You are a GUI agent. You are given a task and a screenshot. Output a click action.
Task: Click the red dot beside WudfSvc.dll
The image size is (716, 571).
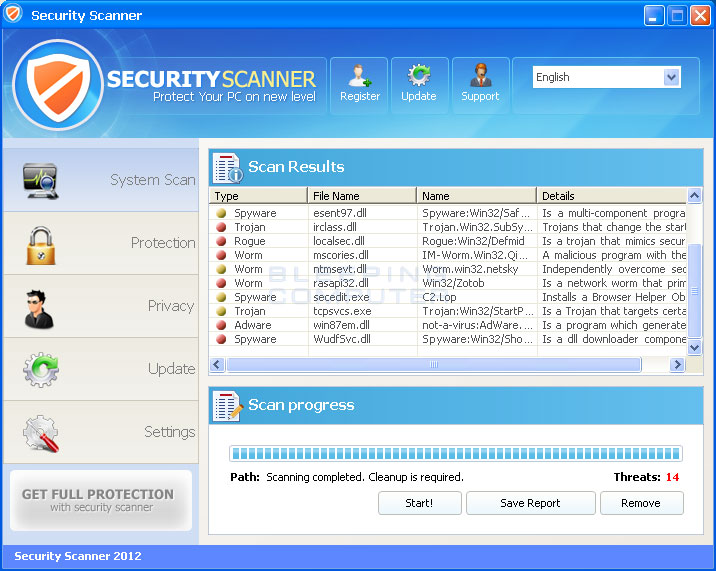coord(221,339)
